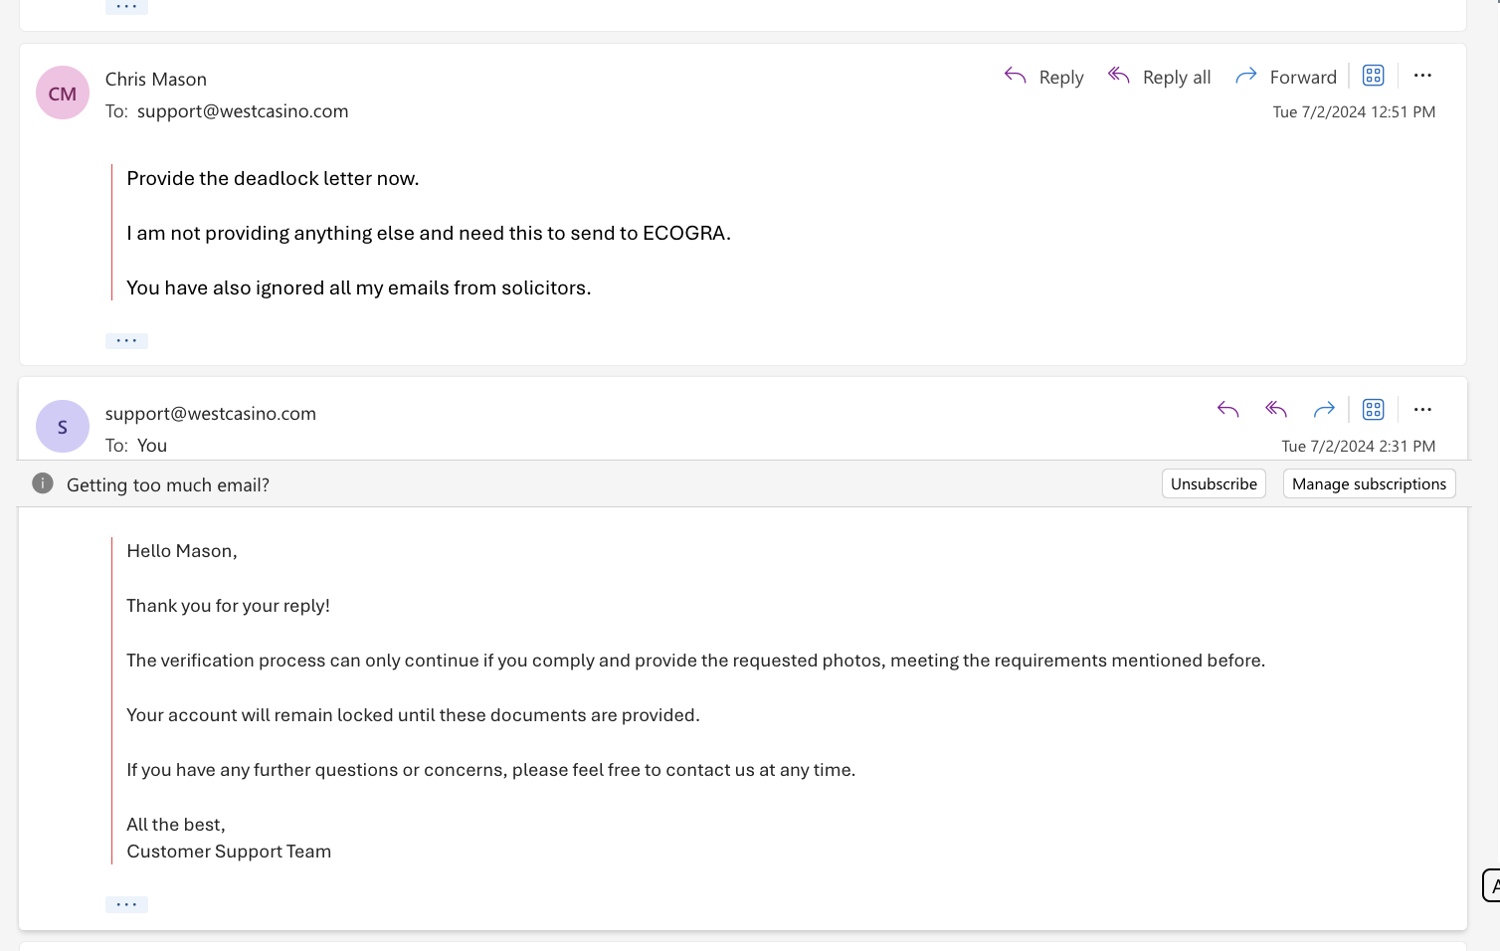
Task: Click the info icon beside Getting too much email
Action: 42,484
